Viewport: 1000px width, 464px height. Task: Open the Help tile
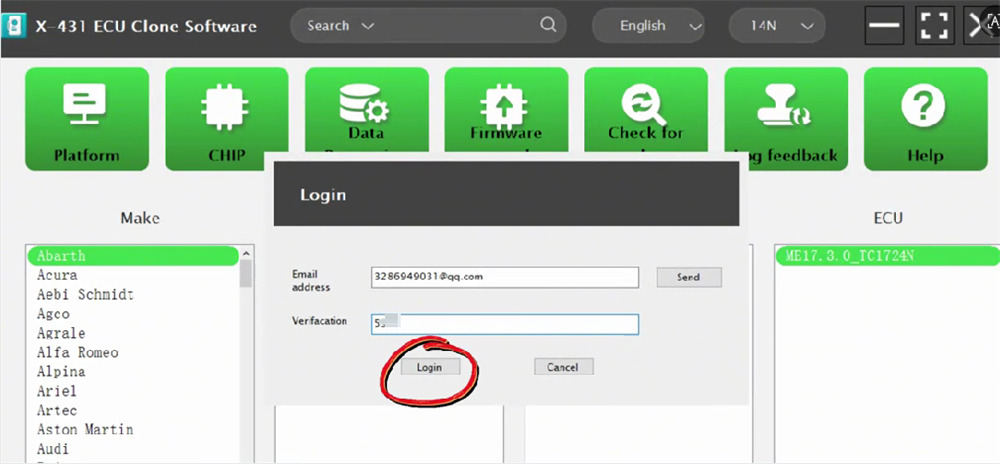tap(925, 119)
